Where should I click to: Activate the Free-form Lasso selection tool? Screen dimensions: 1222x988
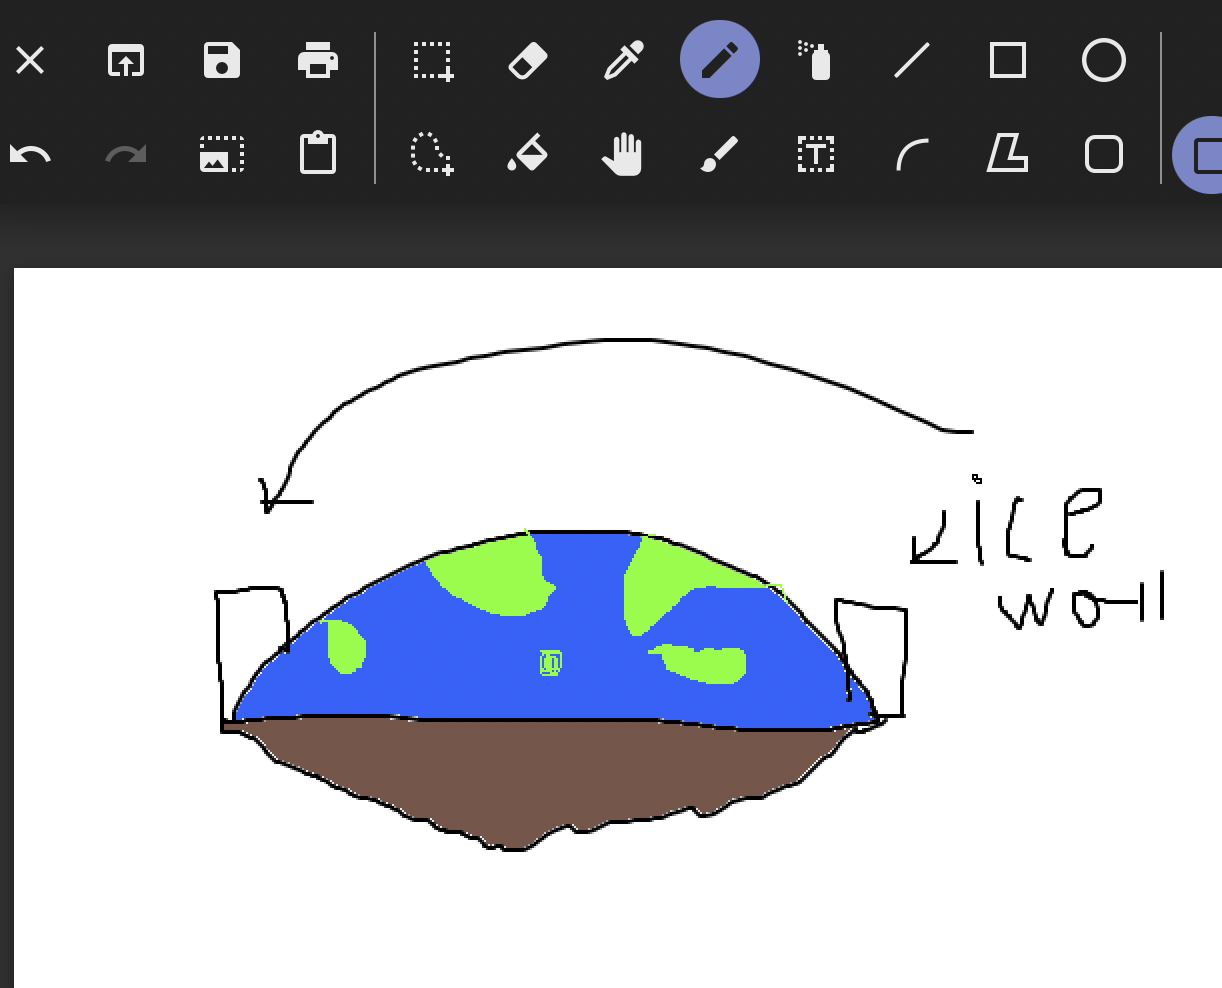click(x=432, y=155)
